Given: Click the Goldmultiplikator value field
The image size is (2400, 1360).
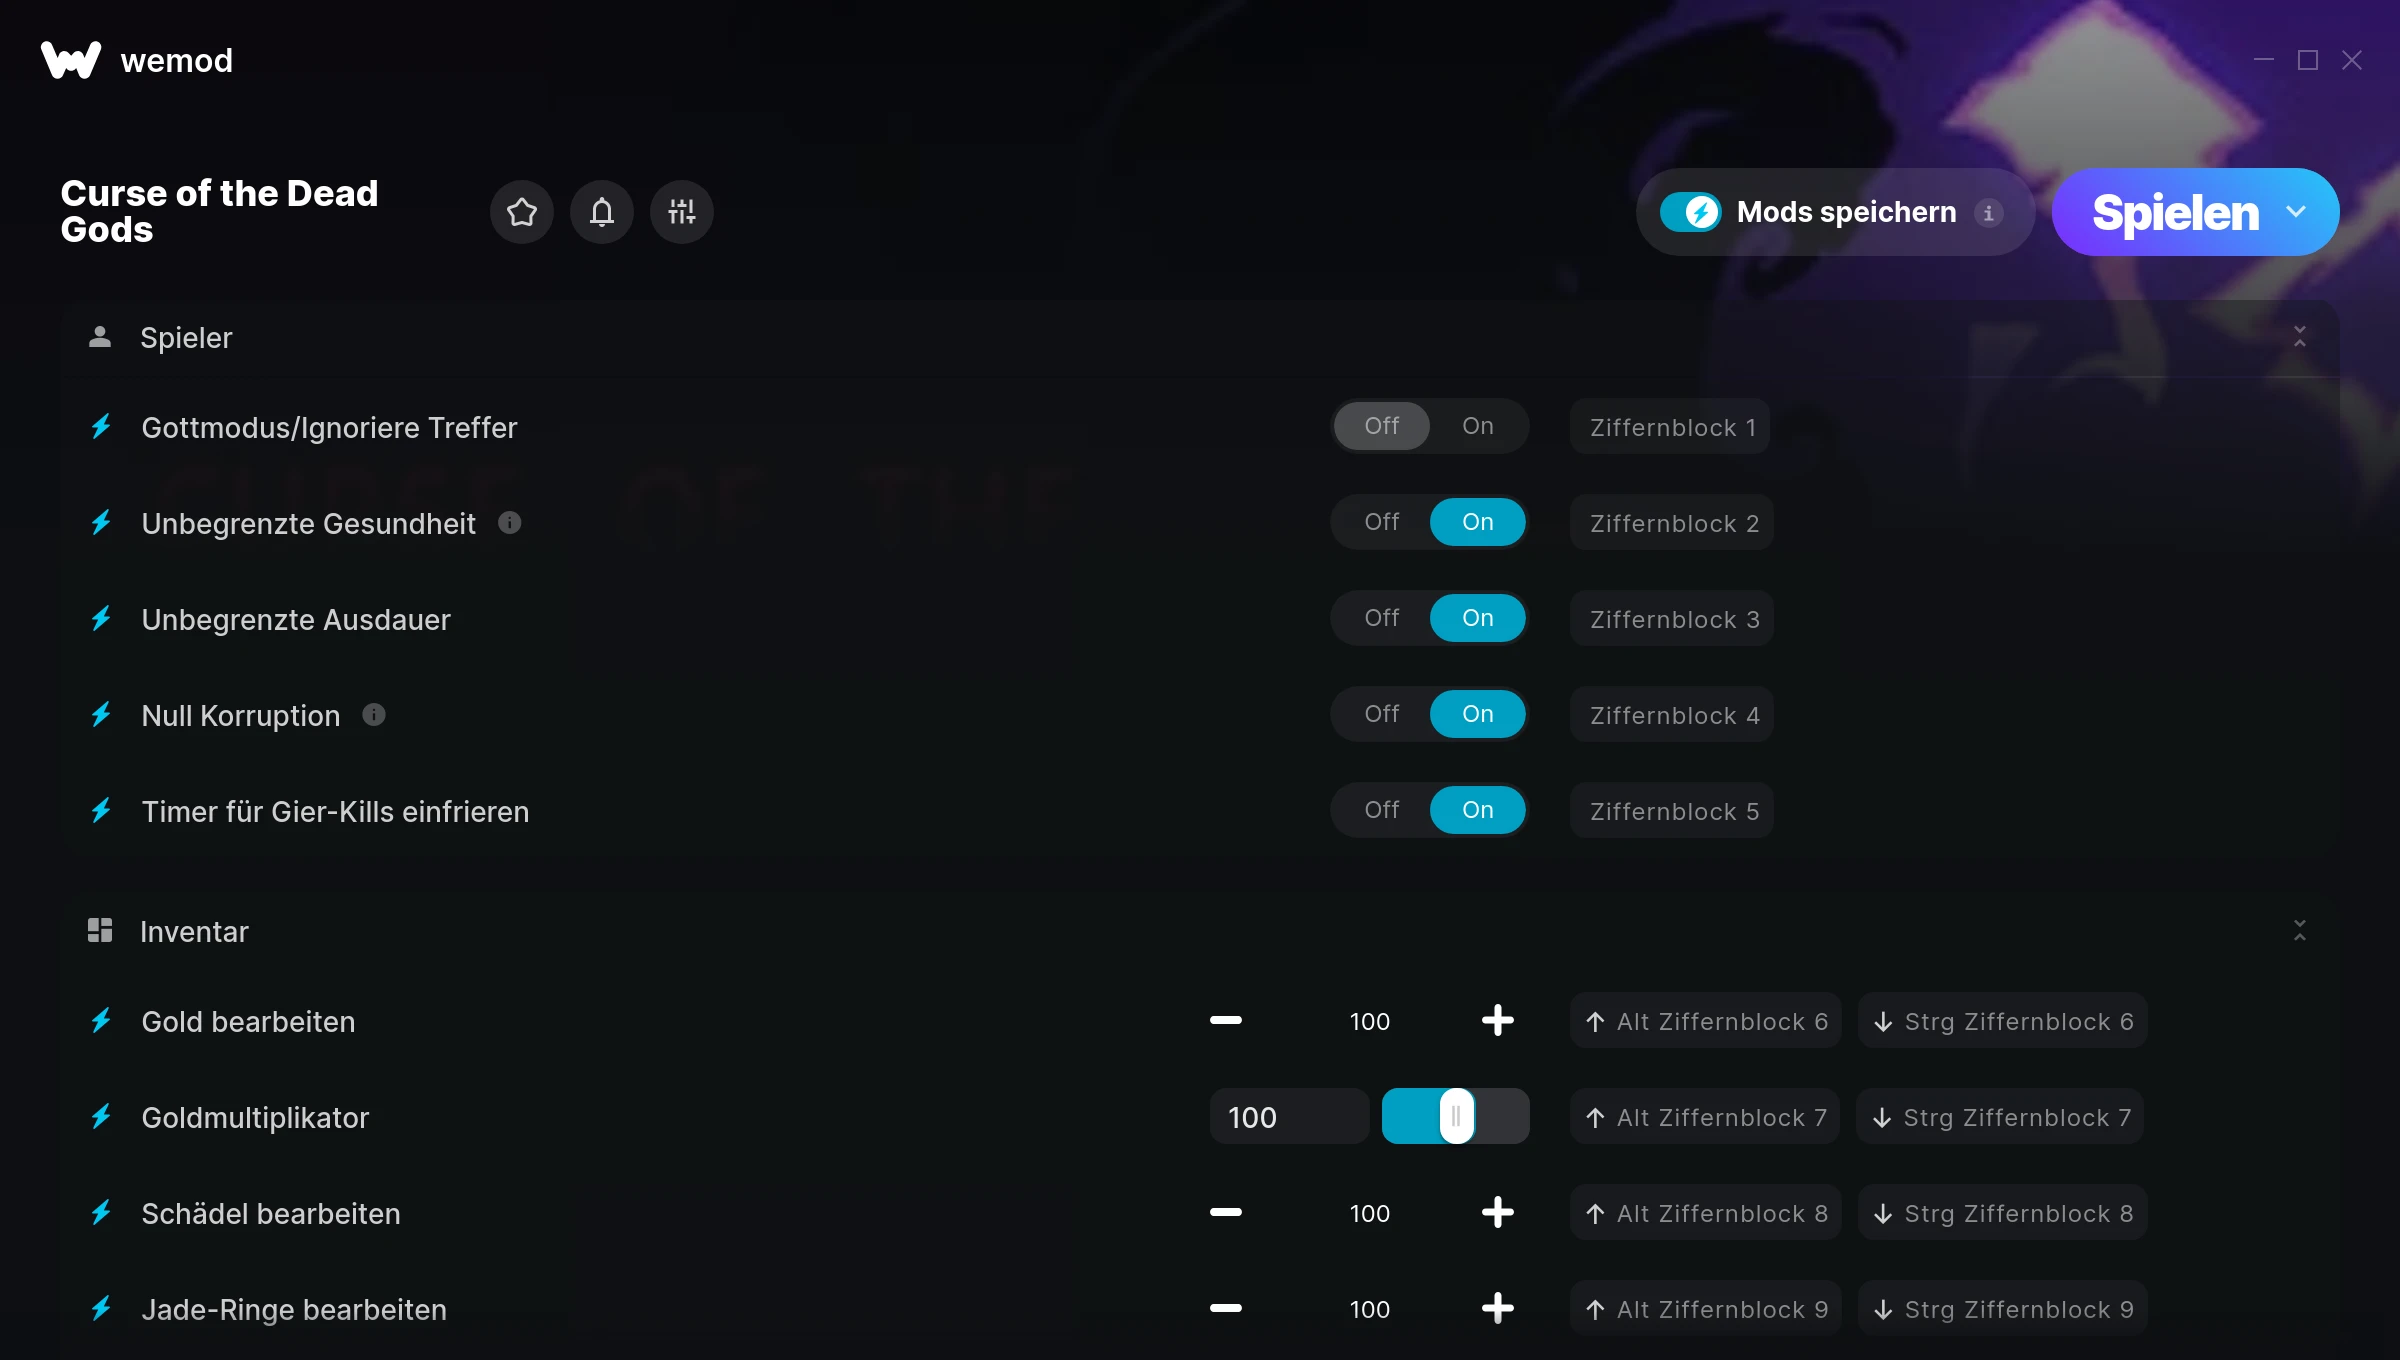Looking at the screenshot, I should point(1289,1116).
